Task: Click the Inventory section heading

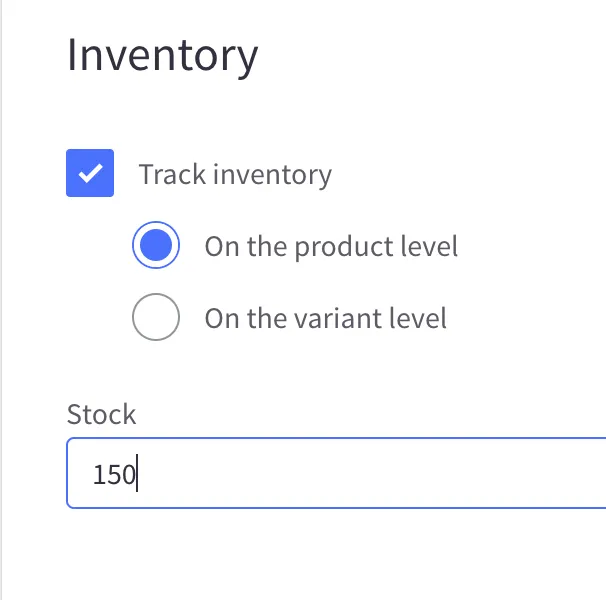Action: click(162, 55)
